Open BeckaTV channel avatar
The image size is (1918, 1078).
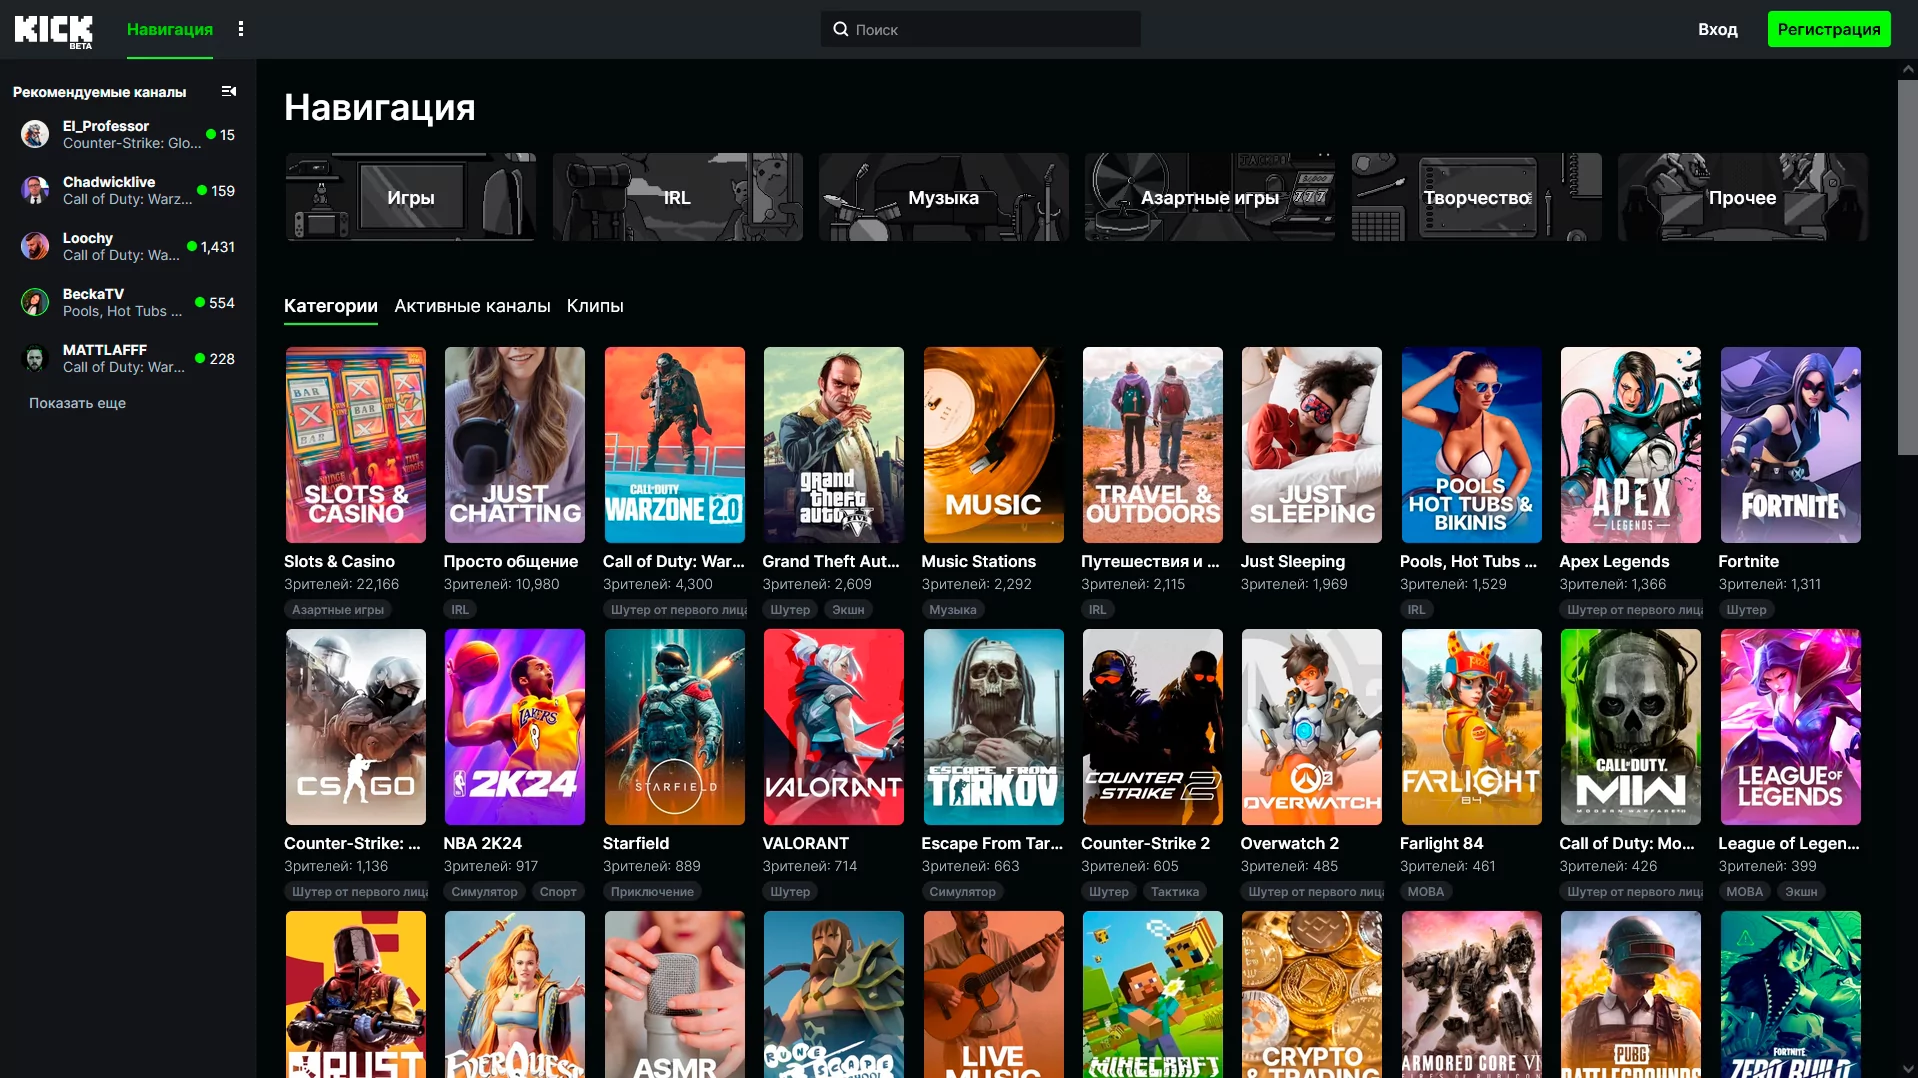pyautogui.click(x=35, y=302)
